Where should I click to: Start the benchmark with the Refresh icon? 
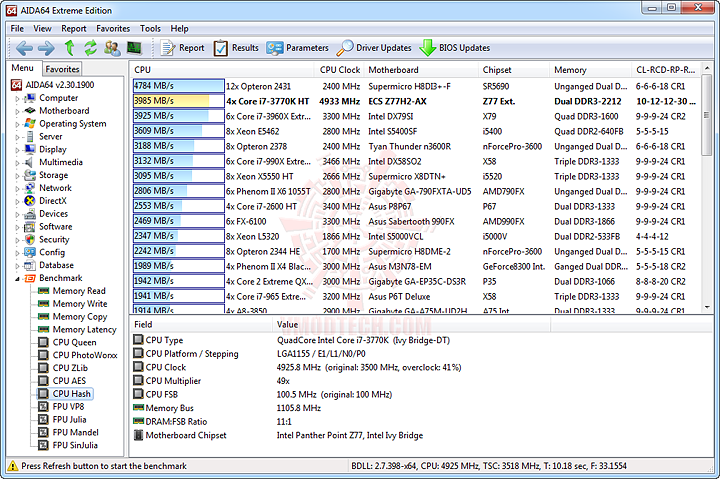tap(90, 48)
